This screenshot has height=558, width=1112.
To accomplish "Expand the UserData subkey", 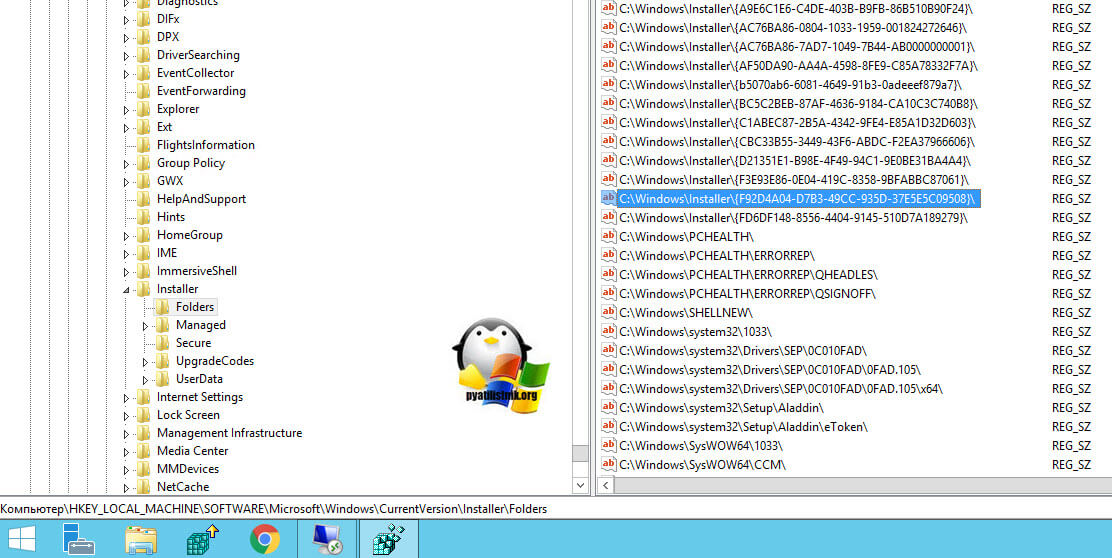I will click(x=145, y=380).
